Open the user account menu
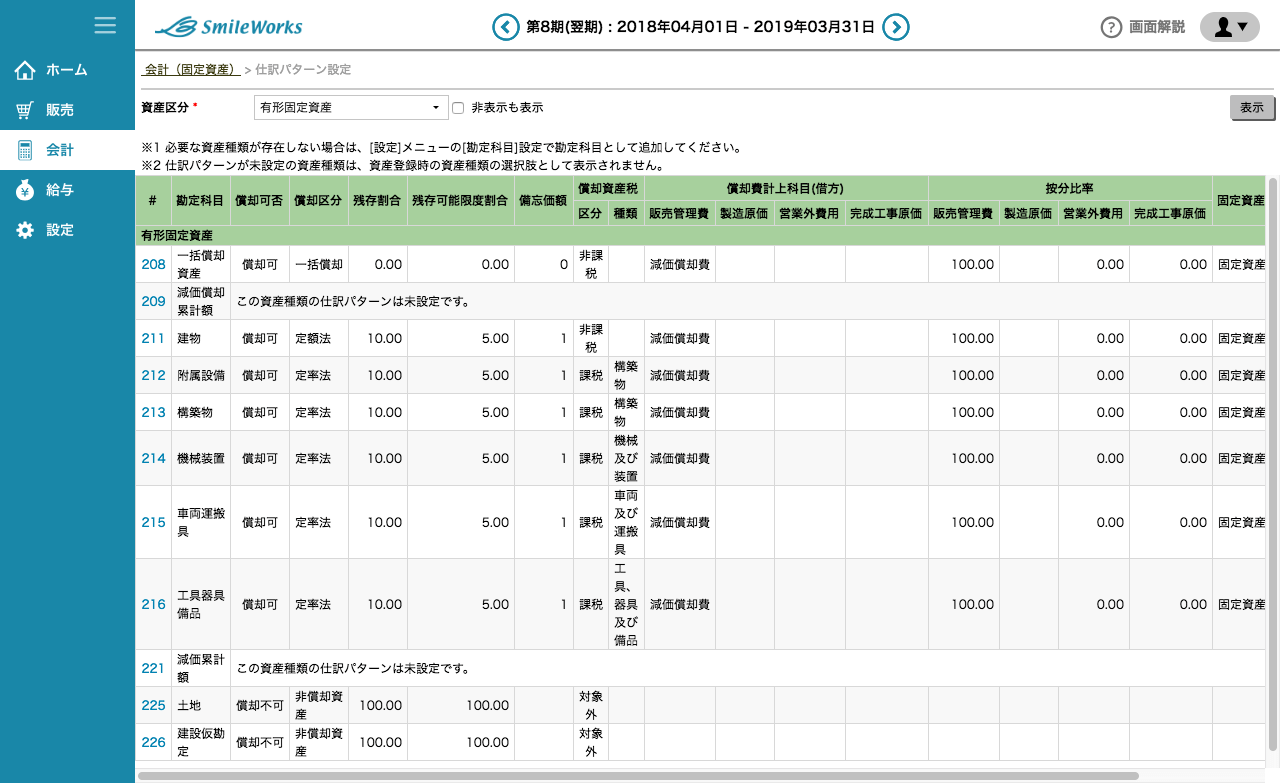 (1230, 28)
